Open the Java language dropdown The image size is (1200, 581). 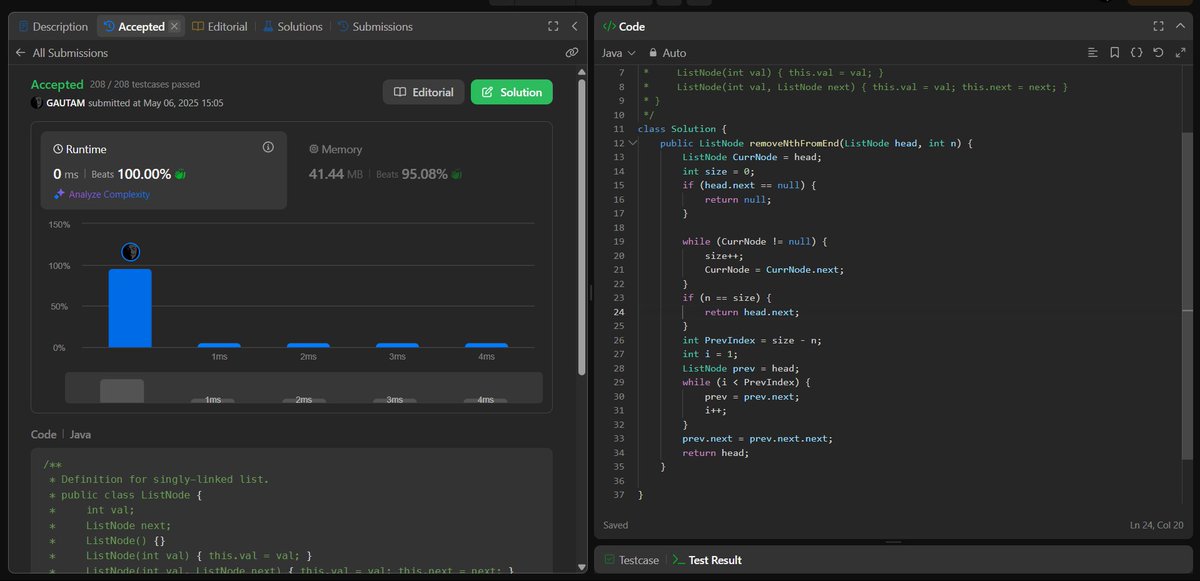(x=619, y=52)
